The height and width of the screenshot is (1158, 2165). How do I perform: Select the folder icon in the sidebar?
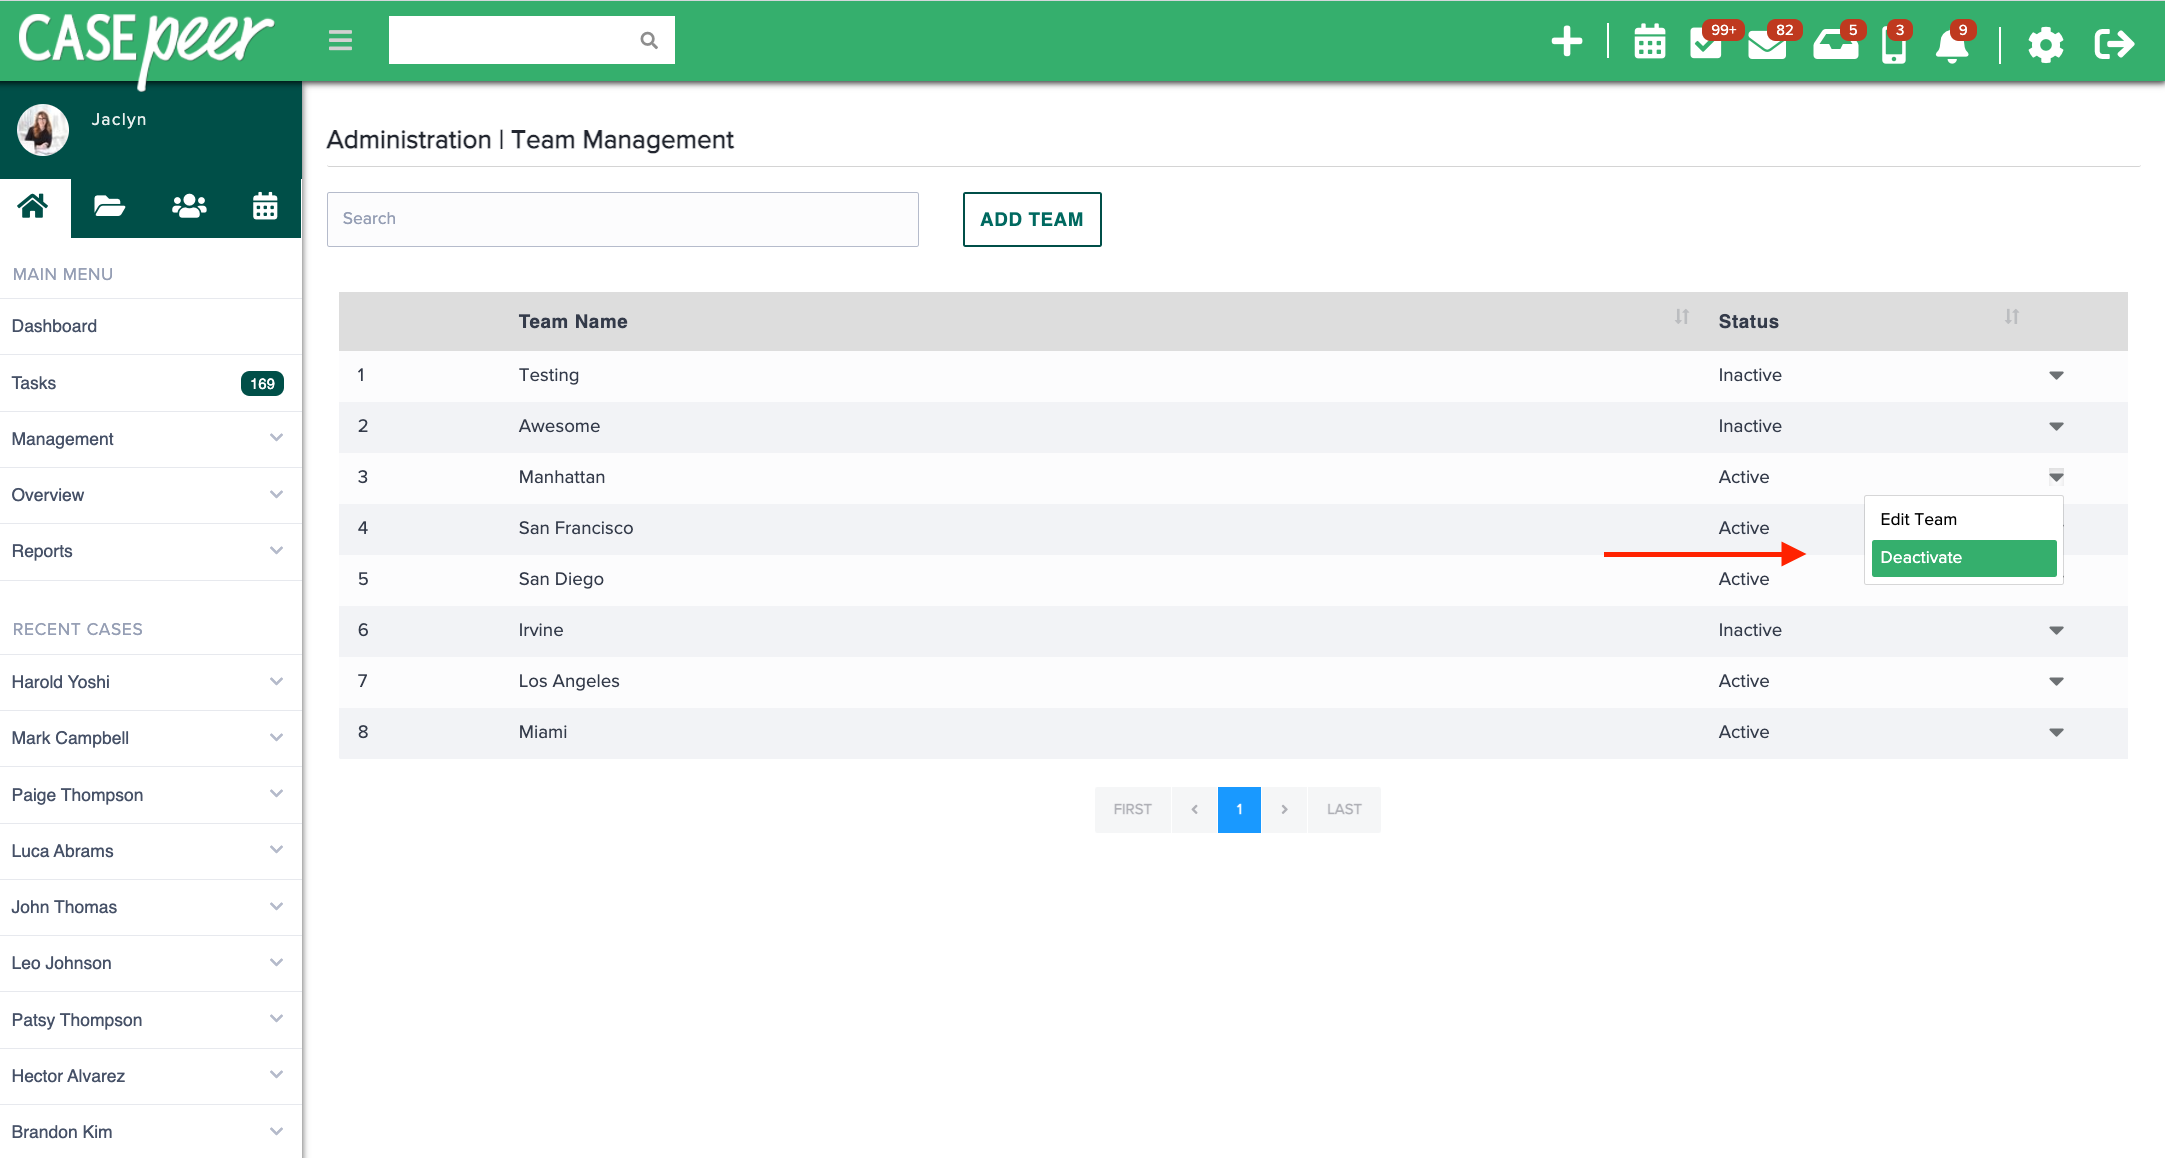109,207
